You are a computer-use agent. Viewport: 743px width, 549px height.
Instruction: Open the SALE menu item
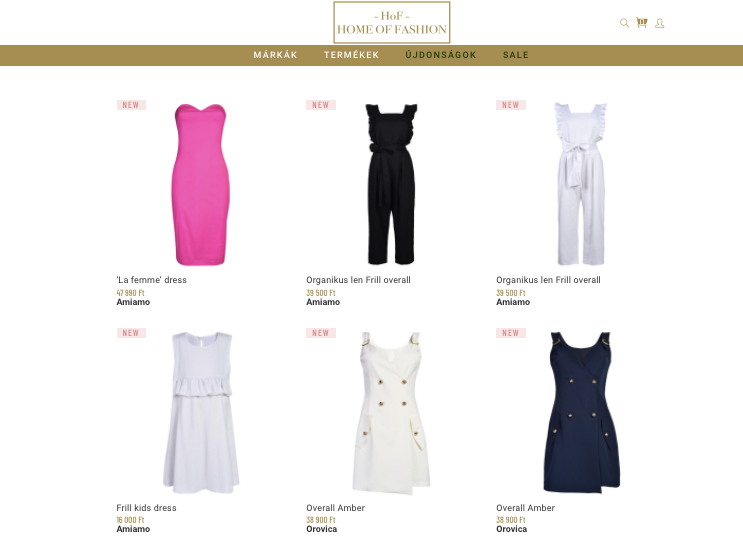[516, 55]
